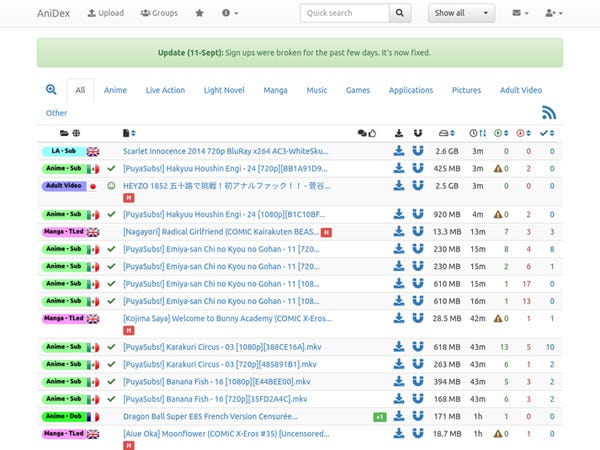Select the All category tab
Image resolution: width=600 pixels, height=450 pixels.
(x=80, y=90)
